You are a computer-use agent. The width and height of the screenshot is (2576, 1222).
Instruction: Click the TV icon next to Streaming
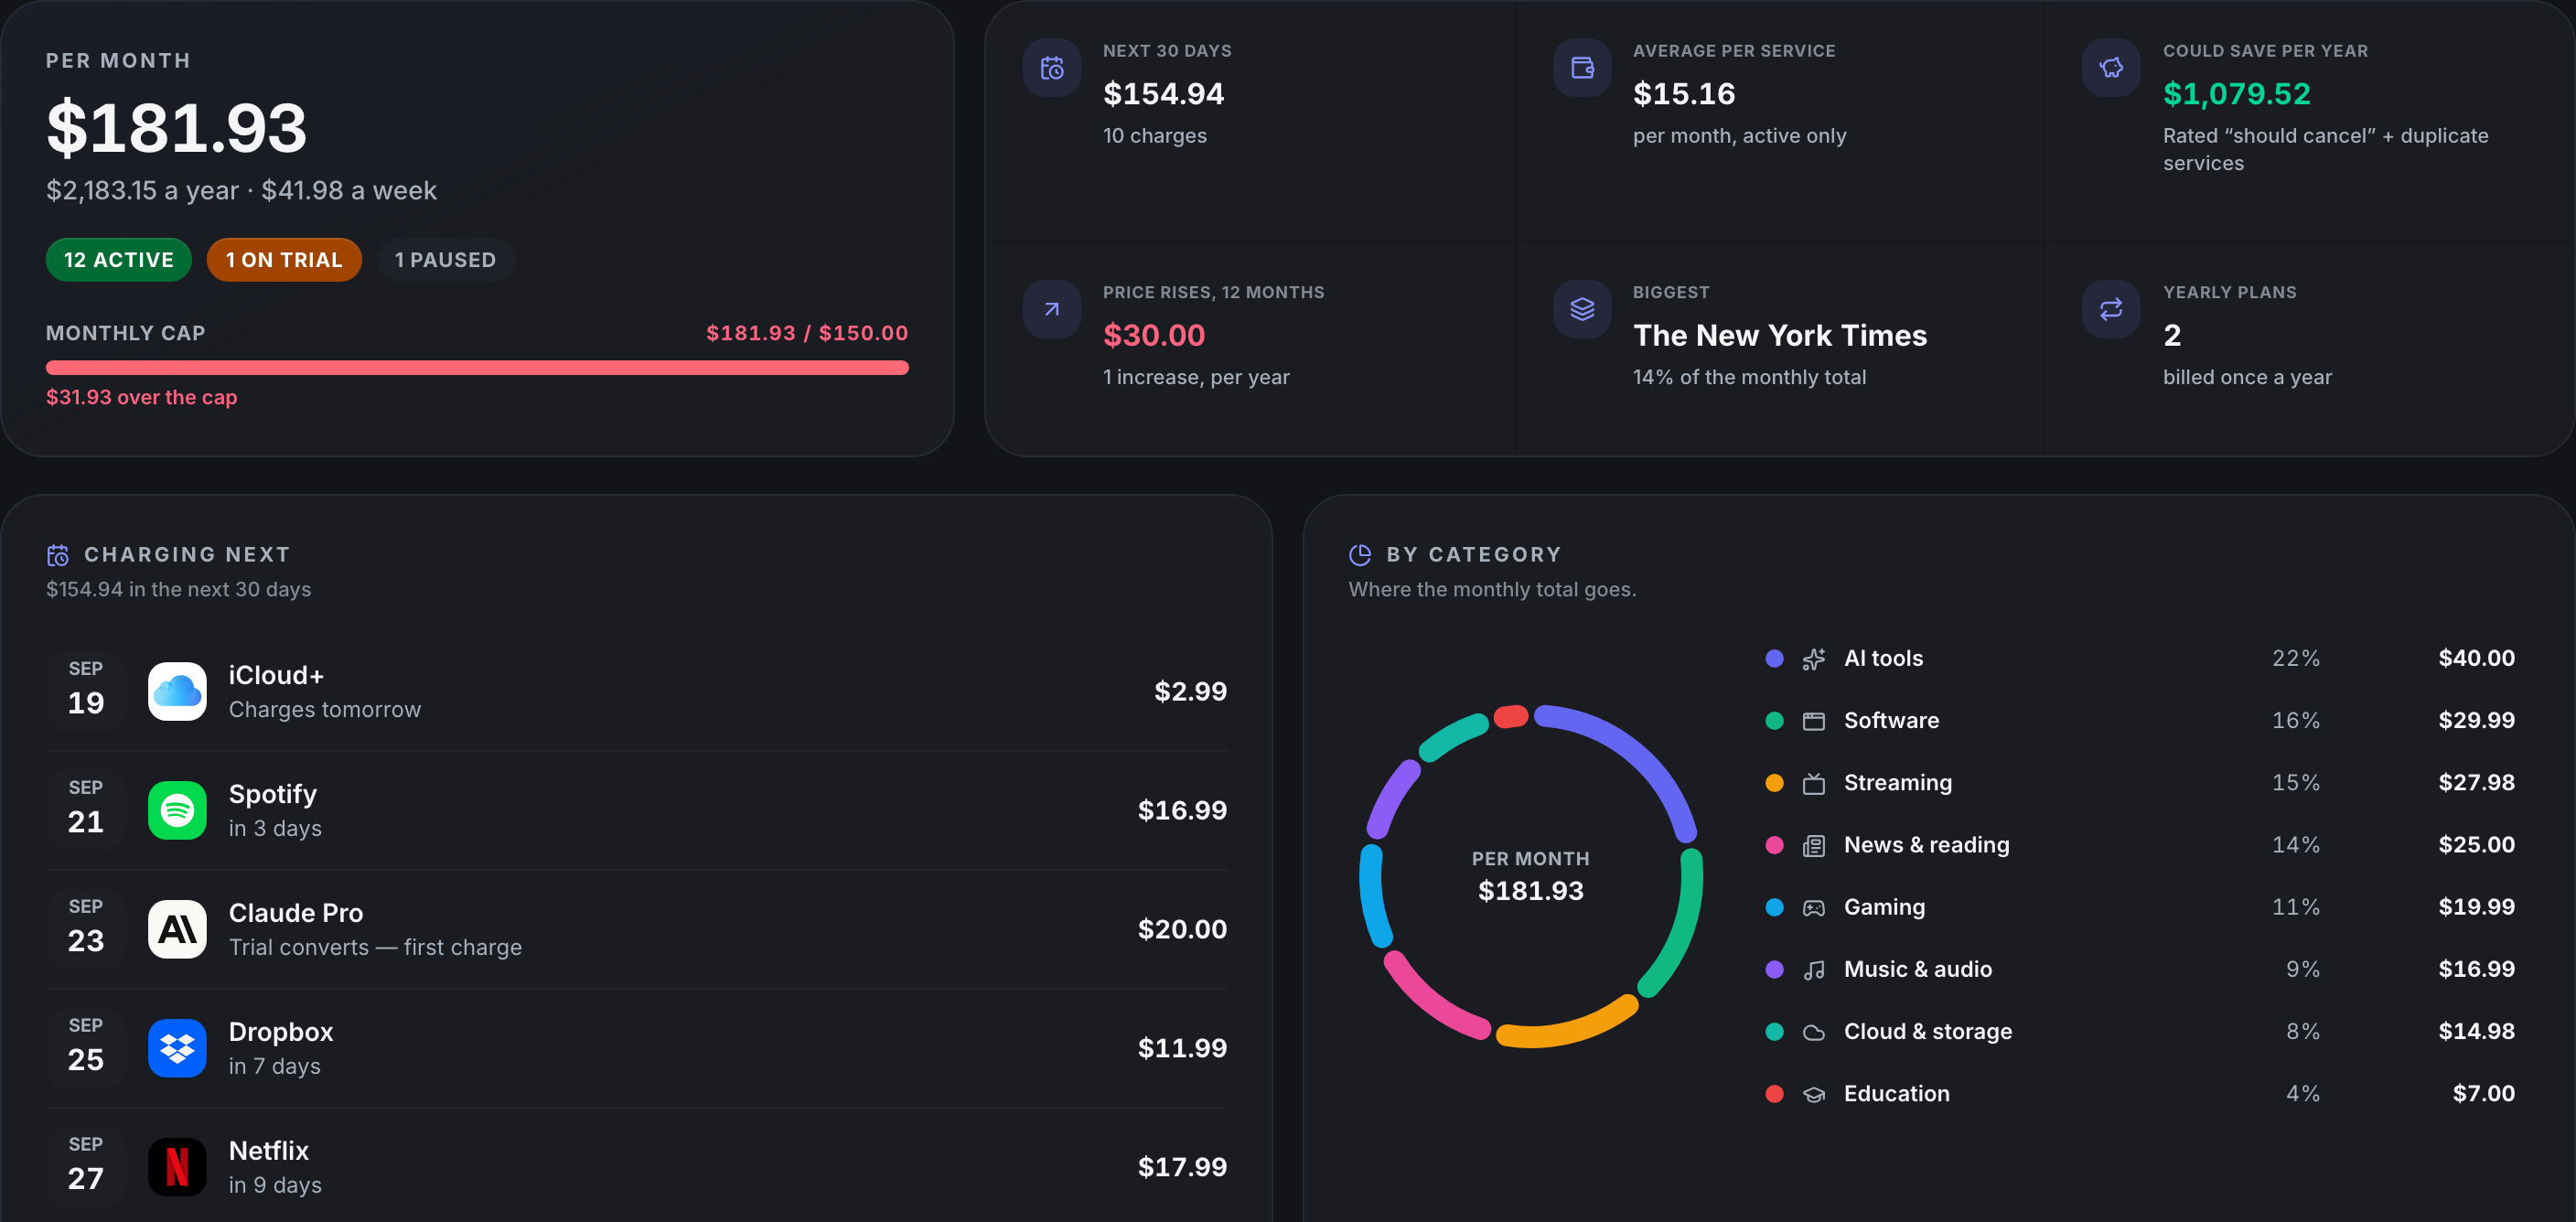click(1814, 783)
